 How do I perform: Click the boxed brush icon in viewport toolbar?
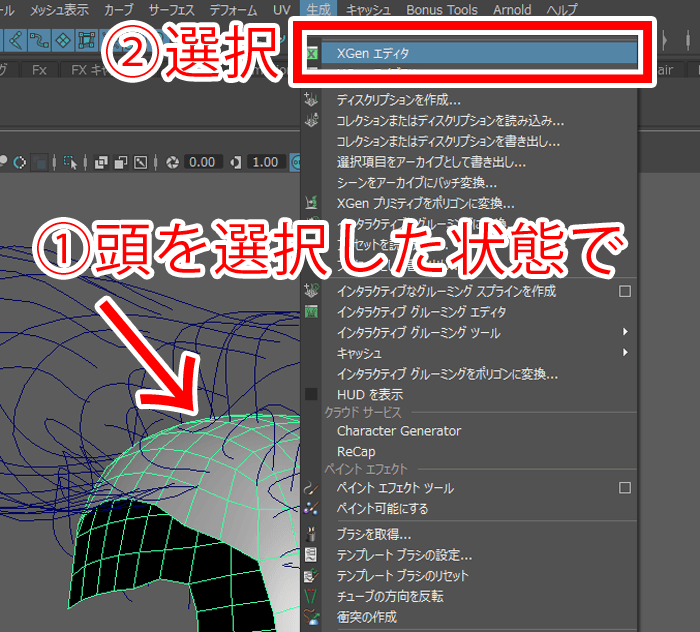click(141, 162)
